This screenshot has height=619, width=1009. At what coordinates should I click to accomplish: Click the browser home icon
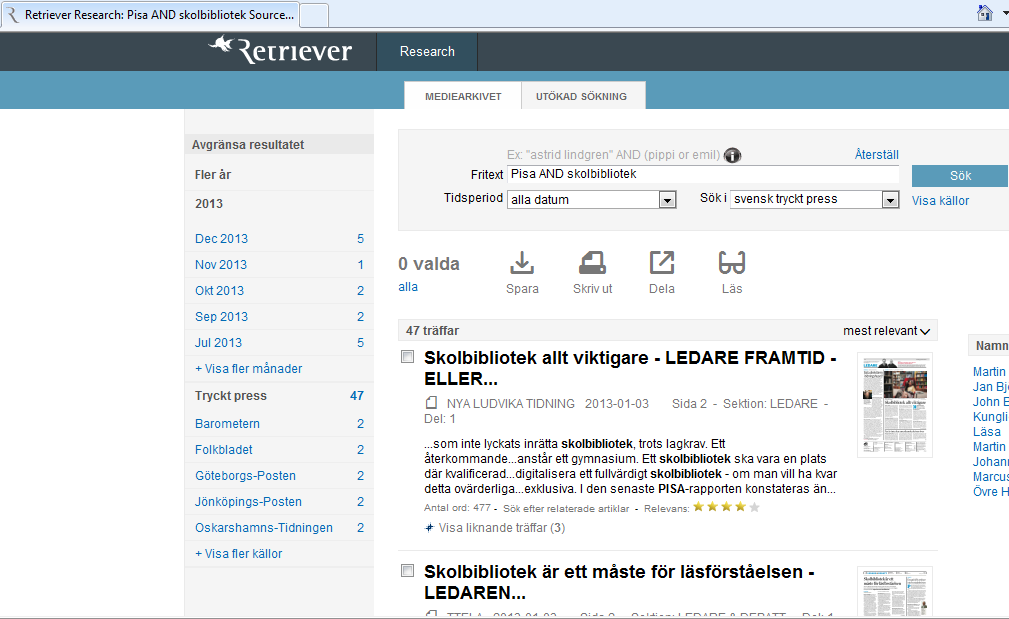click(x=985, y=13)
